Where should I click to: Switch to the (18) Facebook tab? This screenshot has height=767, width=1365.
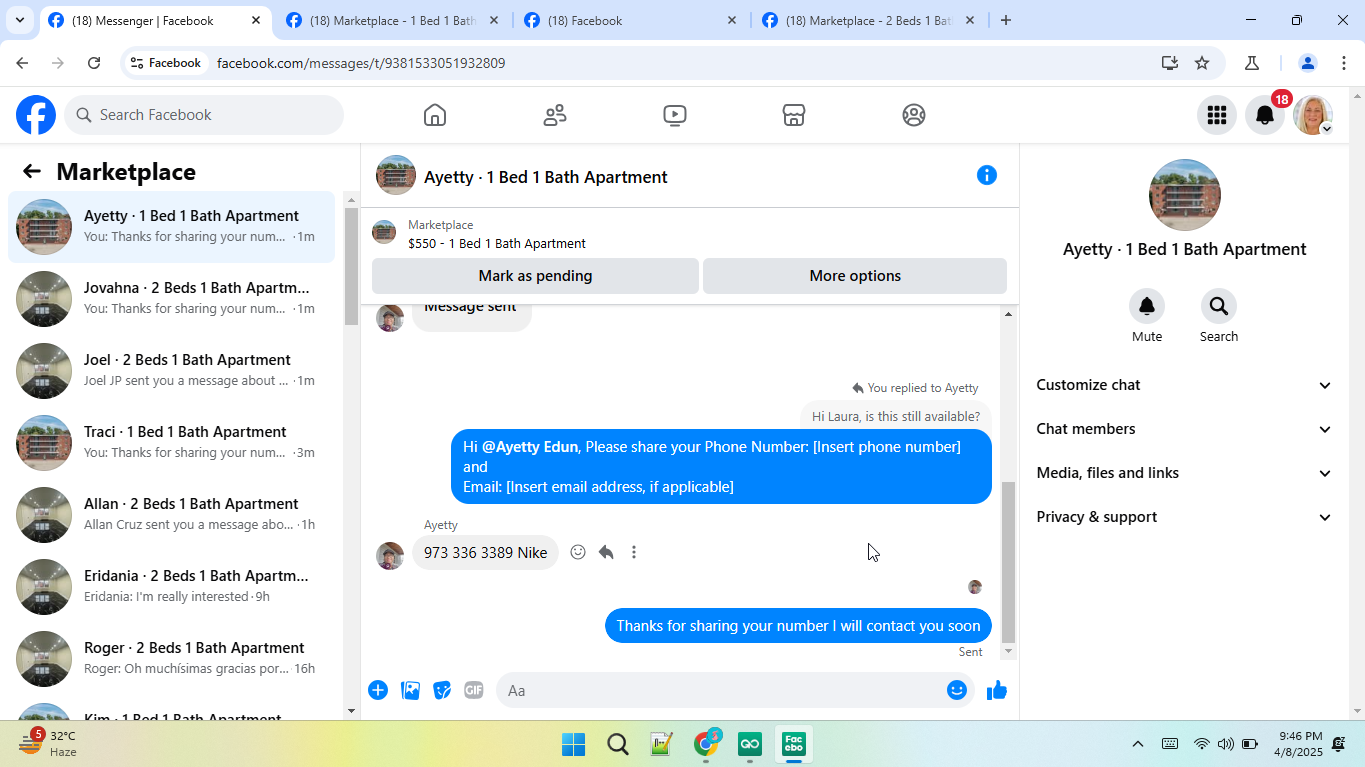click(631, 20)
